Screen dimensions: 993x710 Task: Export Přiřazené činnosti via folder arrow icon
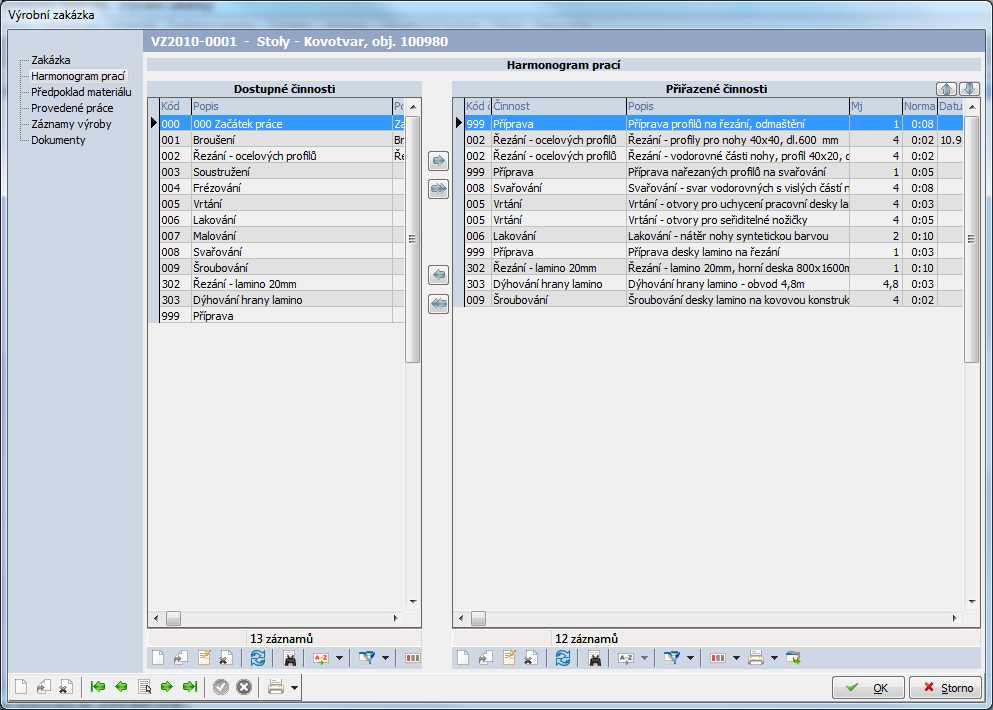[793, 658]
